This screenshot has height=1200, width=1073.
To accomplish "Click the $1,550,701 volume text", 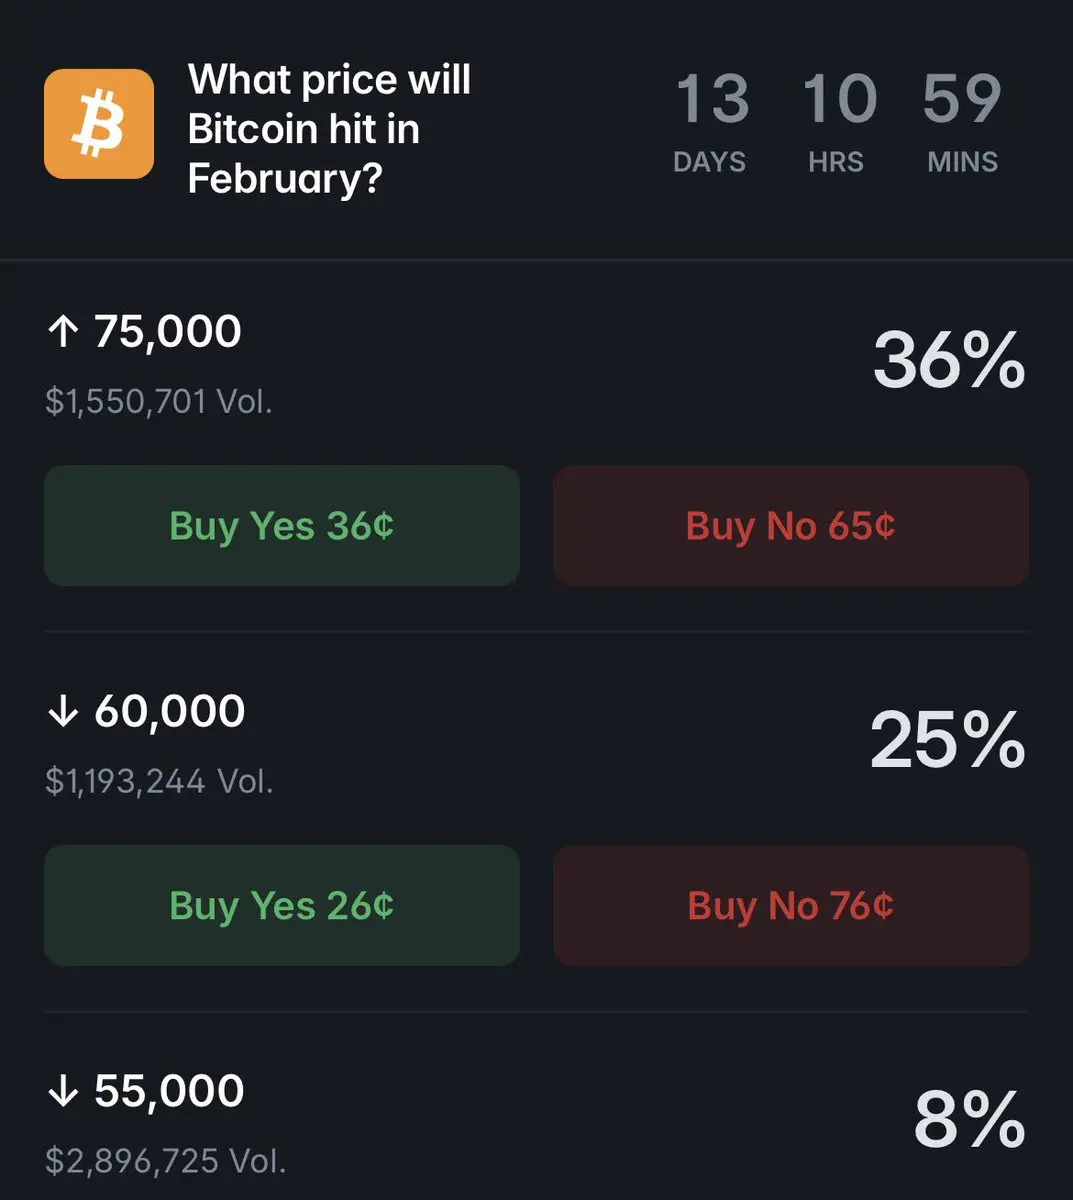I will pyautogui.click(x=159, y=401).
